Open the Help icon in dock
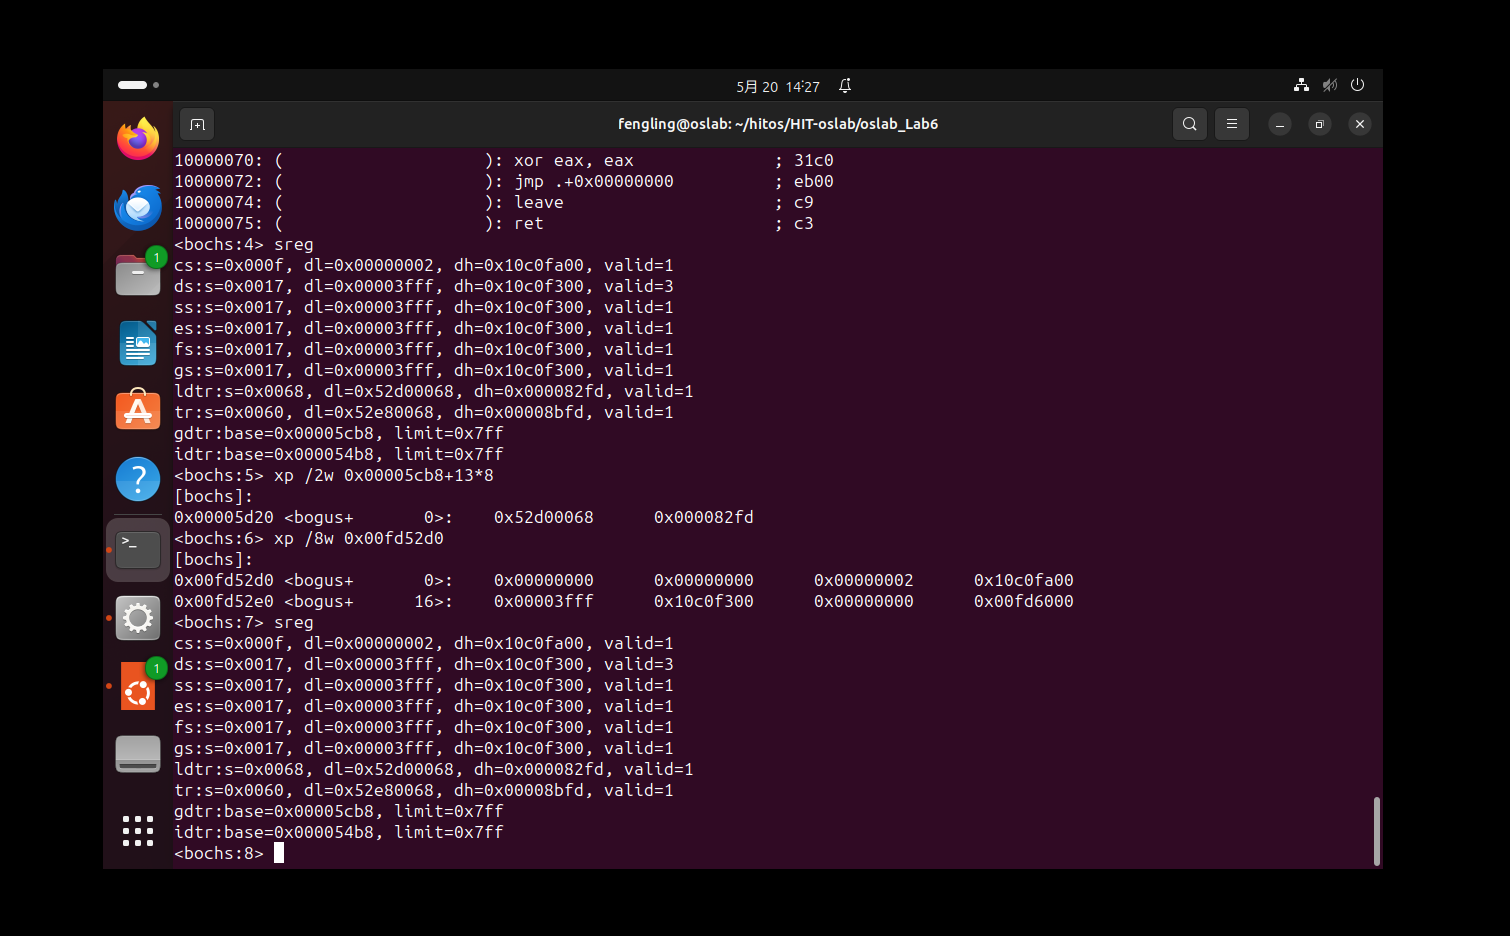This screenshot has height=936, width=1510. pos(138,479)
